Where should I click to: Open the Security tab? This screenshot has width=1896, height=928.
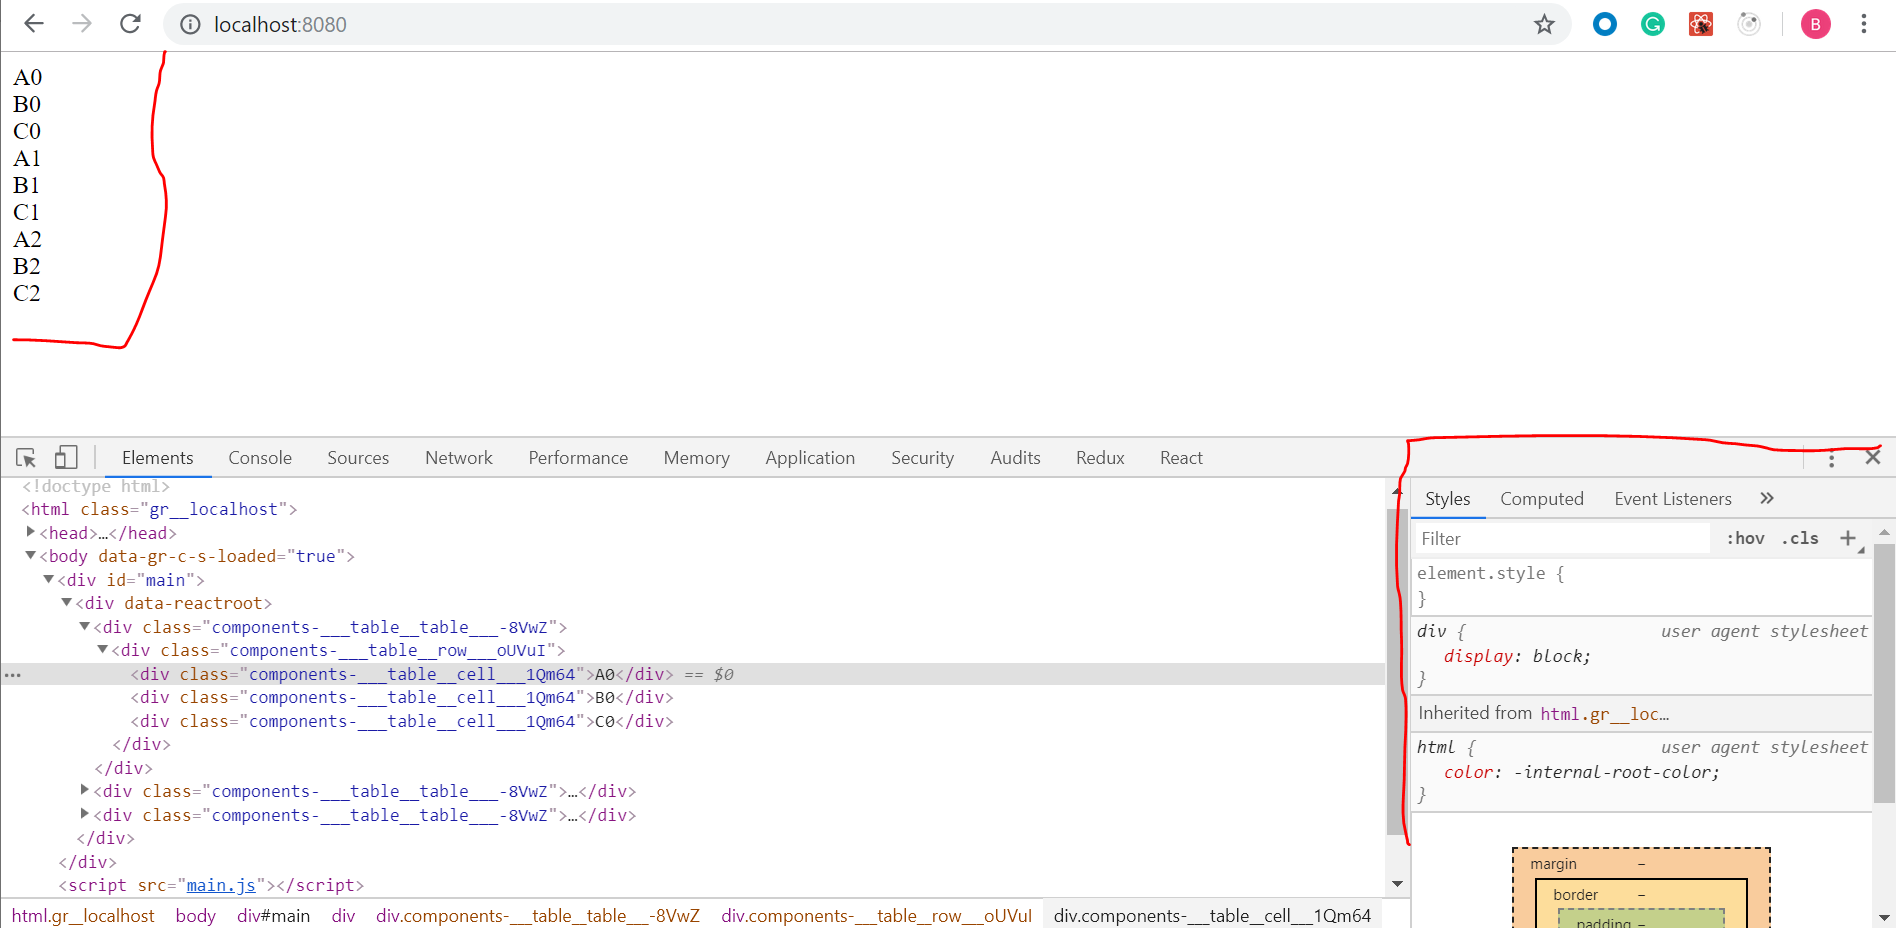pyautogui.click(x=922, y=458)
